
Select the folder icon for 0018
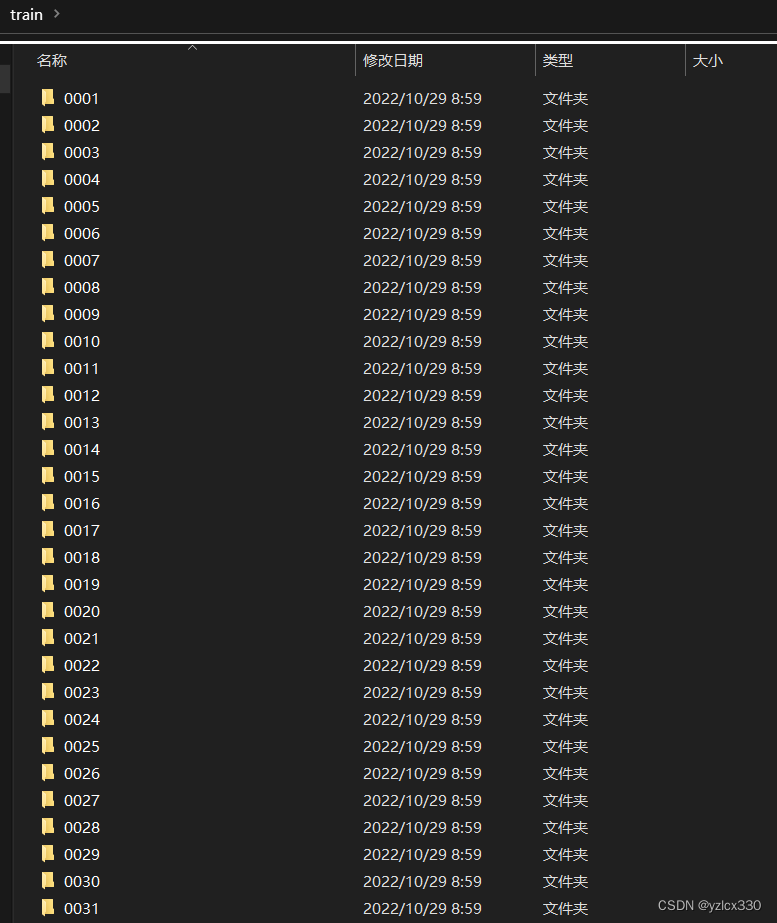(48, 557)
